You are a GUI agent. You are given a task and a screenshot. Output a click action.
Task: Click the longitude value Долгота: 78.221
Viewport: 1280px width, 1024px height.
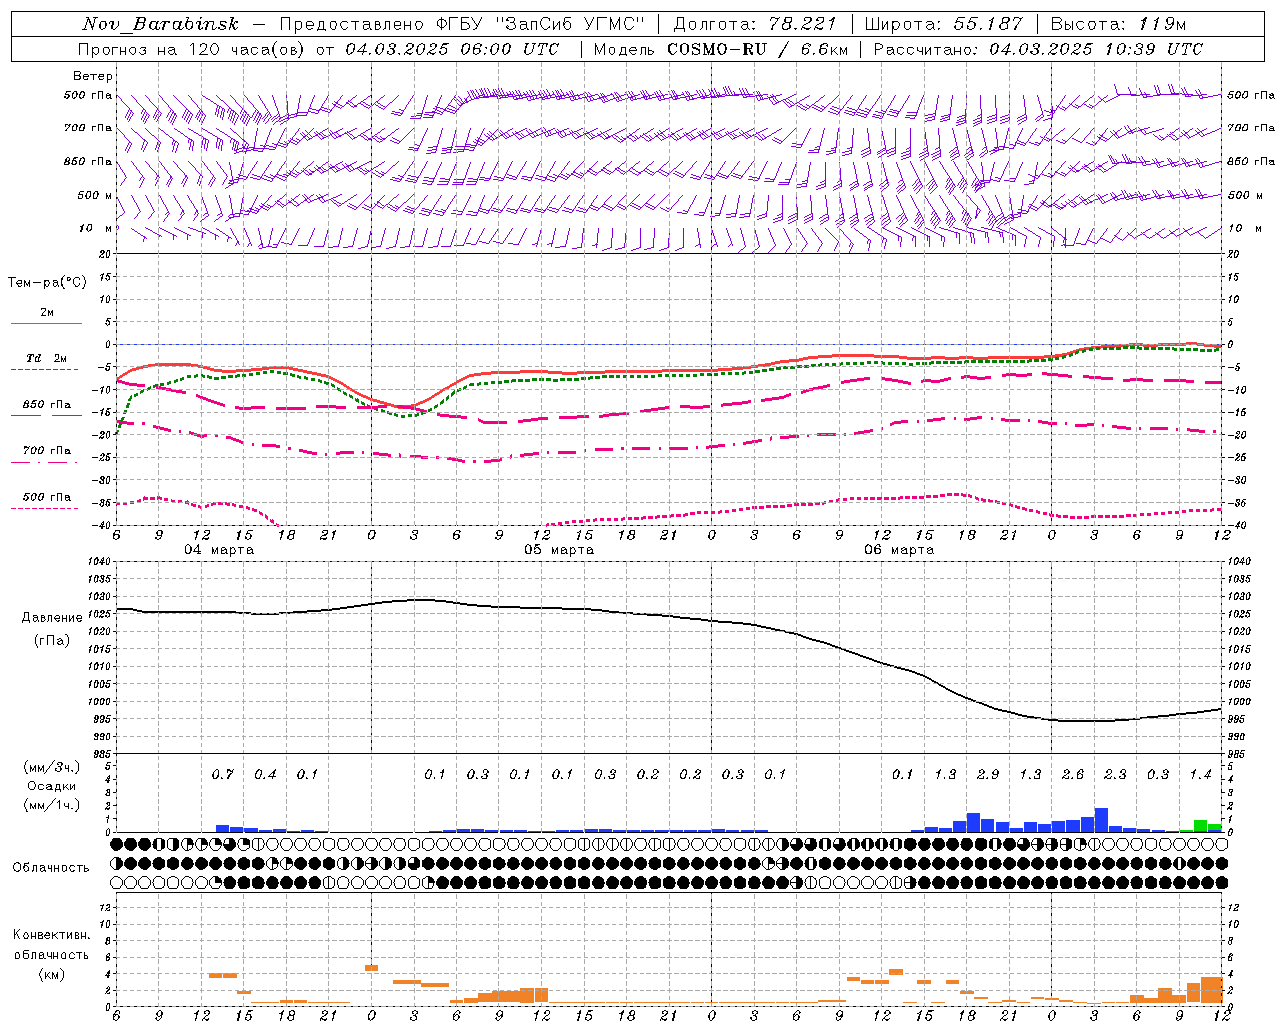tap(755, 24)
